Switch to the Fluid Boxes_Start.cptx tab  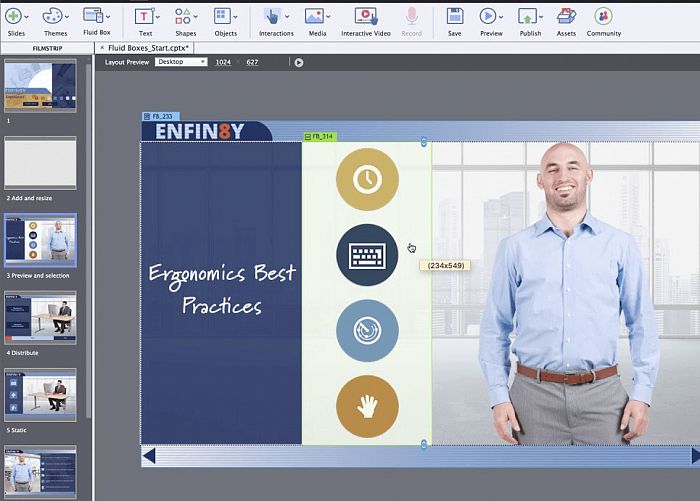click(147, 47)
